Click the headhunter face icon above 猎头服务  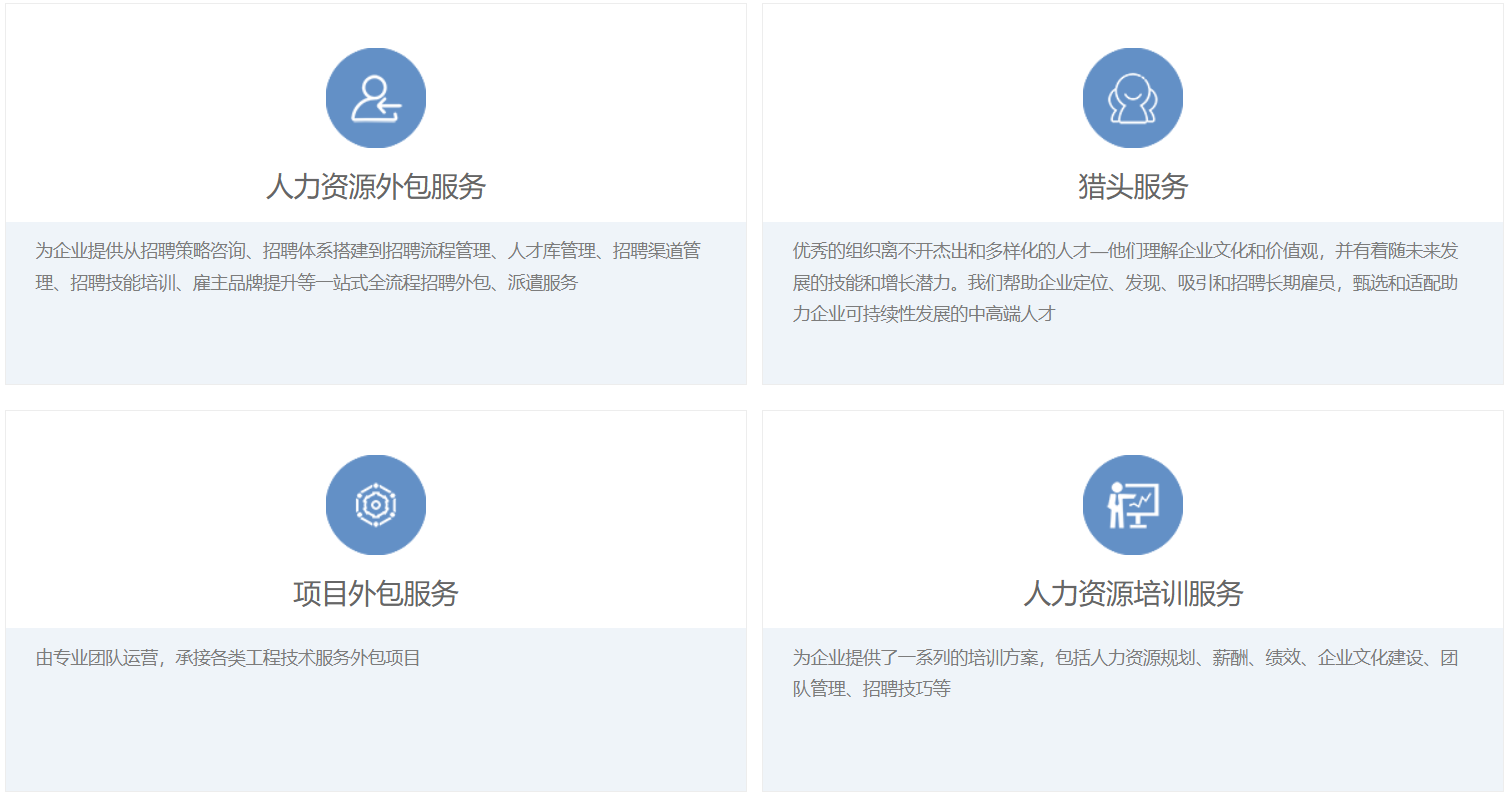pyautogui.click(x=1132, y=98)
